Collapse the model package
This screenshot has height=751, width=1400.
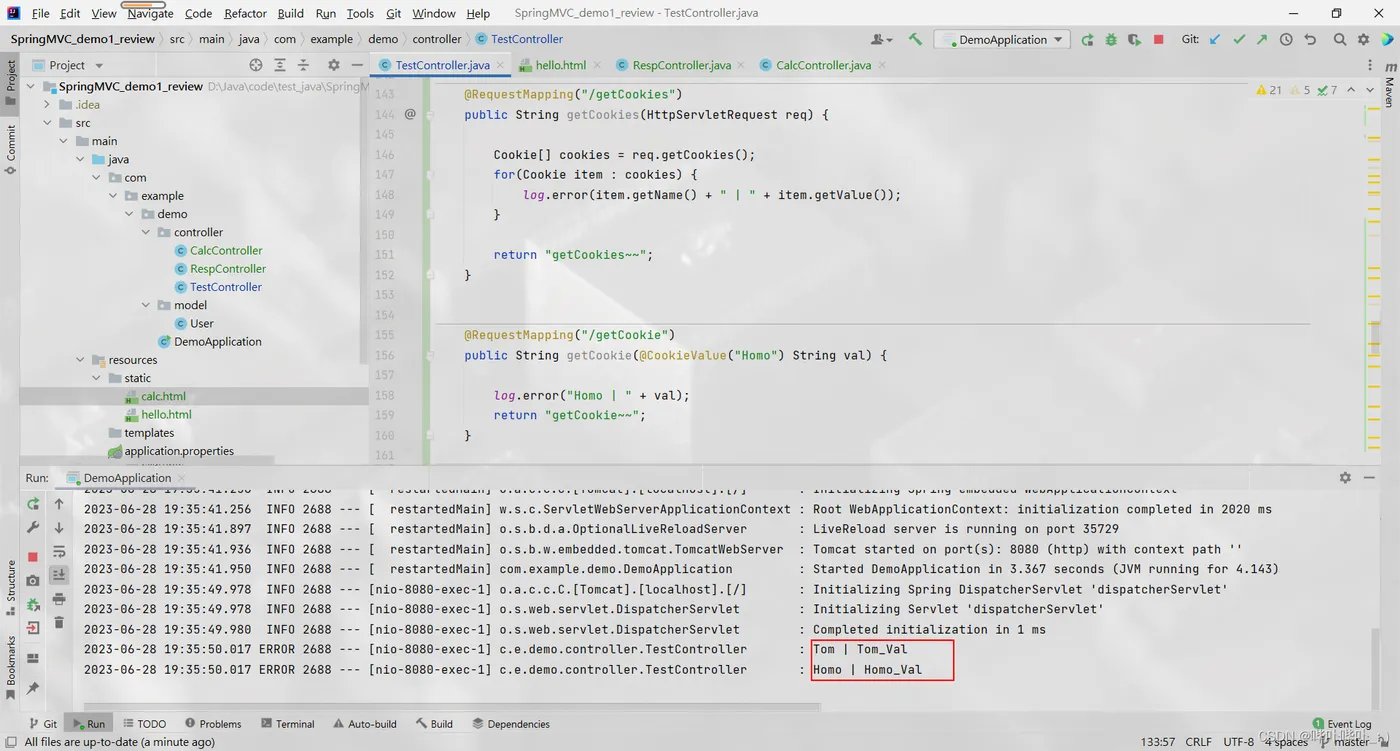click(x=146, y=305)
